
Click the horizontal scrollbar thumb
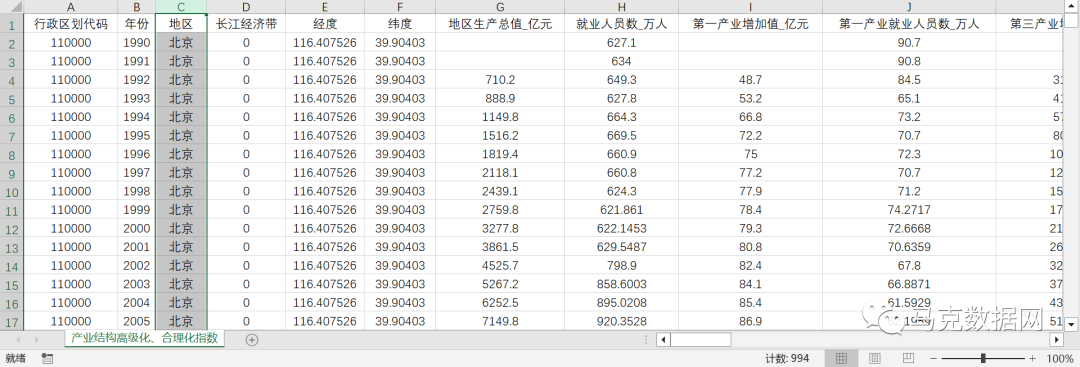(700, 339)
